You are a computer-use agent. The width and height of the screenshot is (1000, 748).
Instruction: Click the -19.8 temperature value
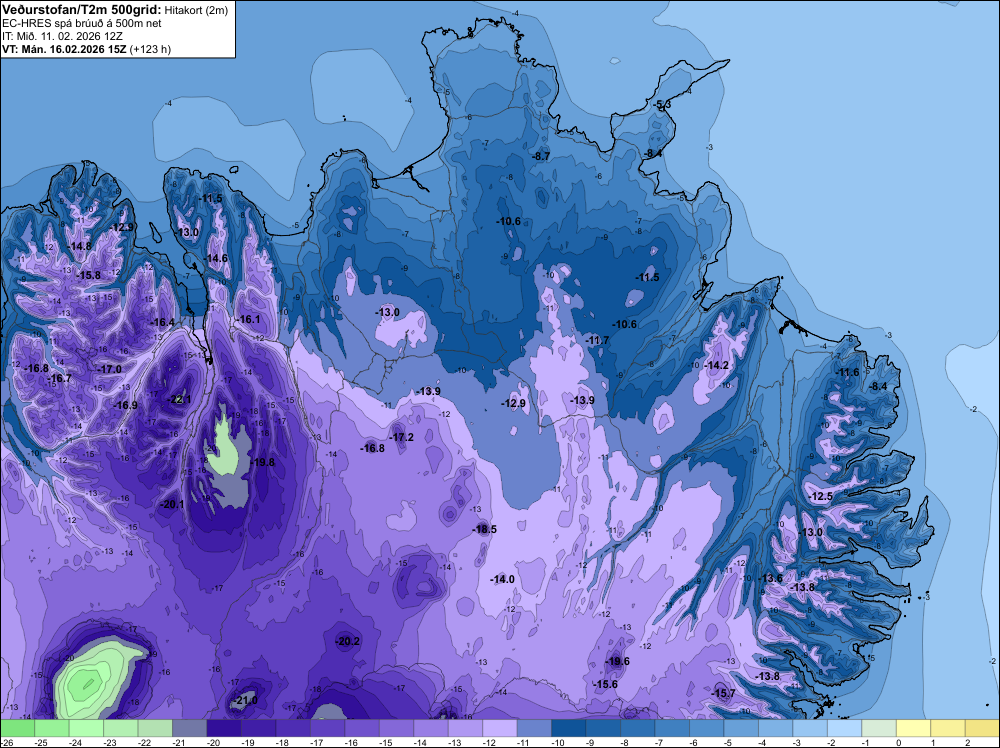[x=262, y=462]
